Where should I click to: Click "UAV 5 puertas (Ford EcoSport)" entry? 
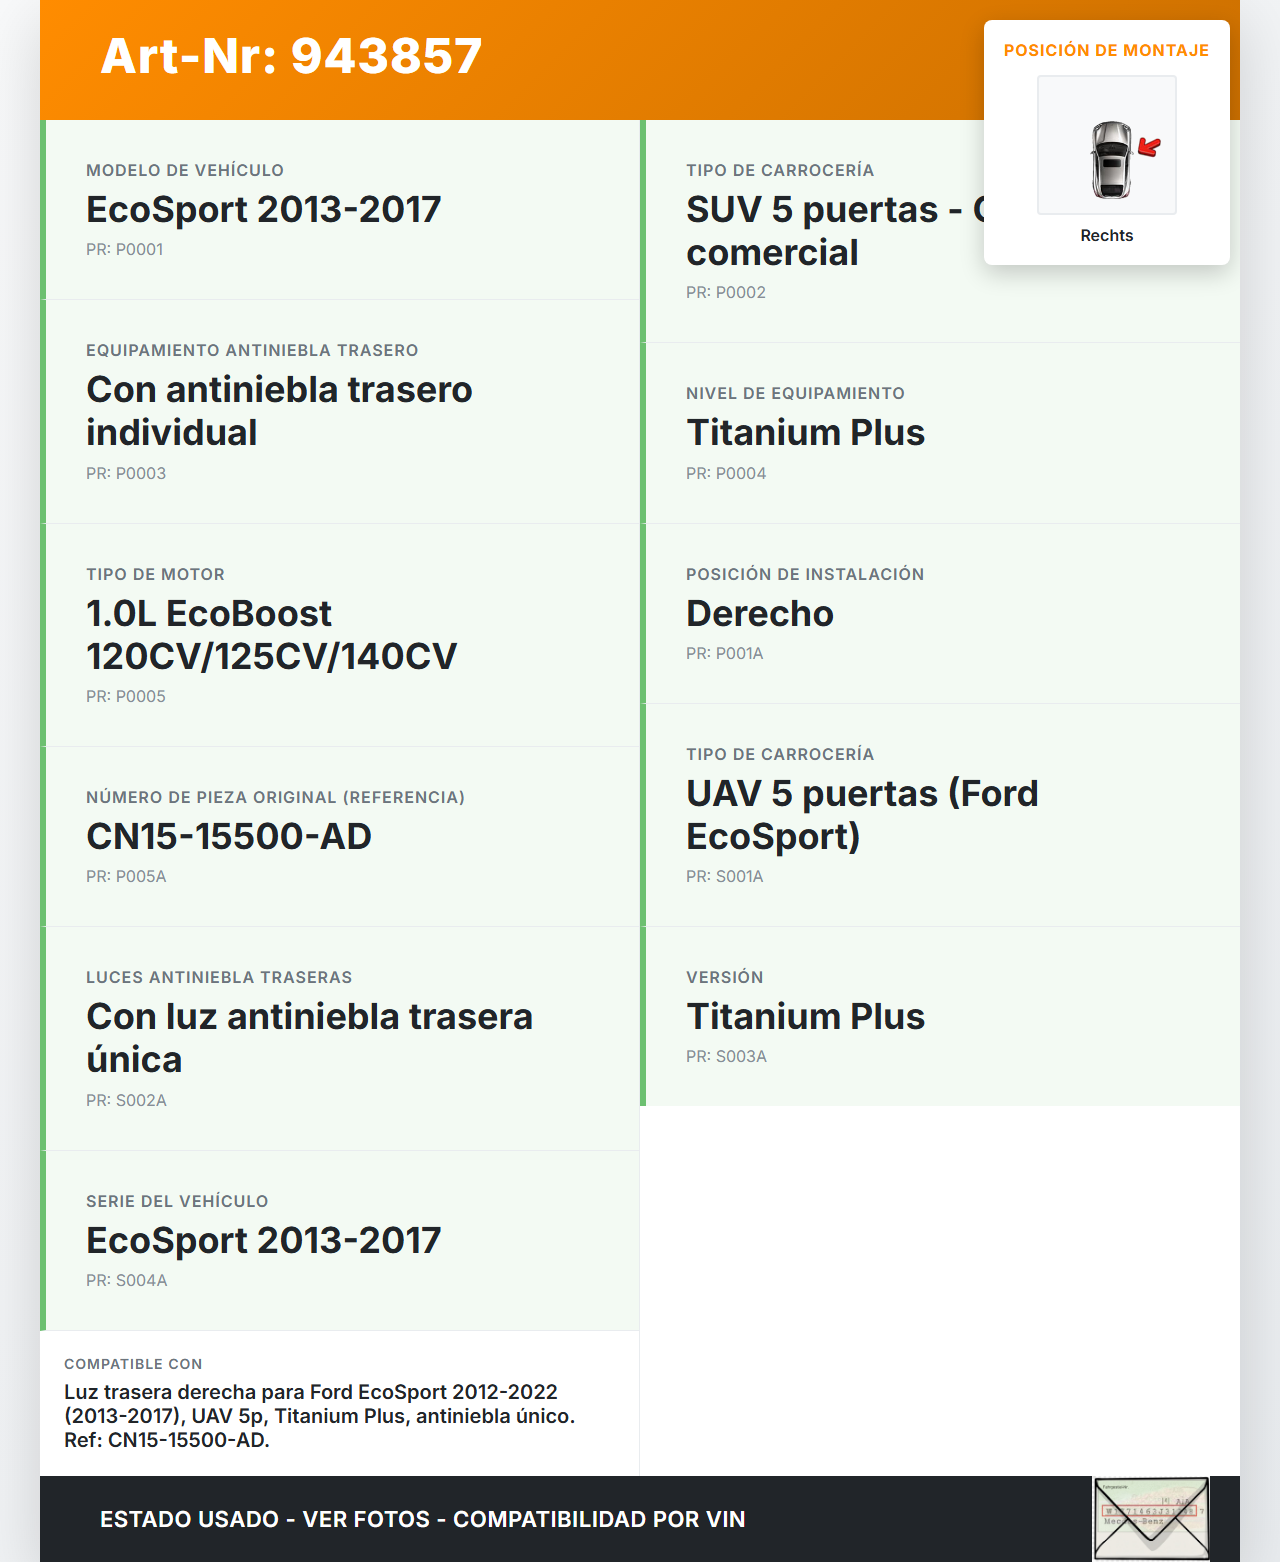861,815
